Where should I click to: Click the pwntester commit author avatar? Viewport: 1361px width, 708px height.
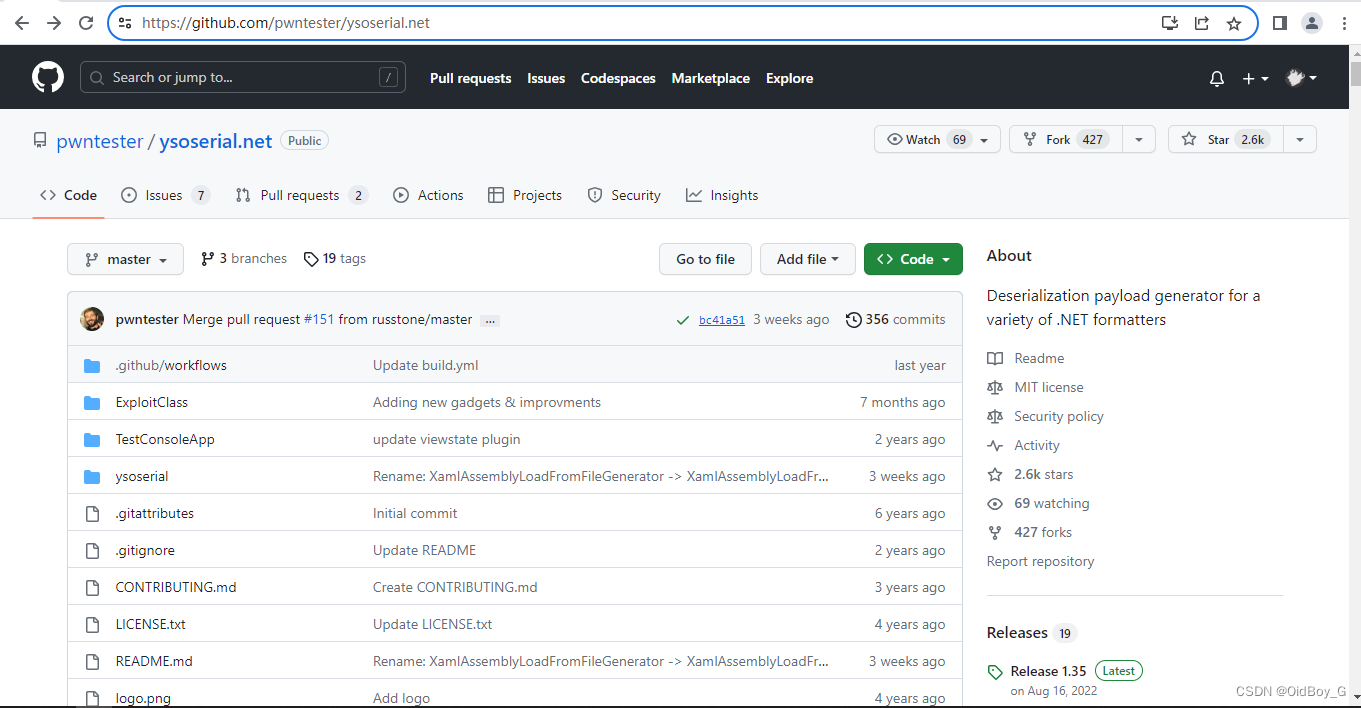[x=92, y=319]
